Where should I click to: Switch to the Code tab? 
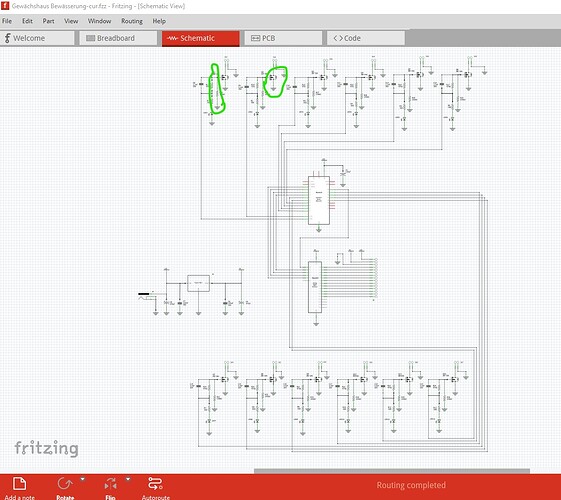365,38
